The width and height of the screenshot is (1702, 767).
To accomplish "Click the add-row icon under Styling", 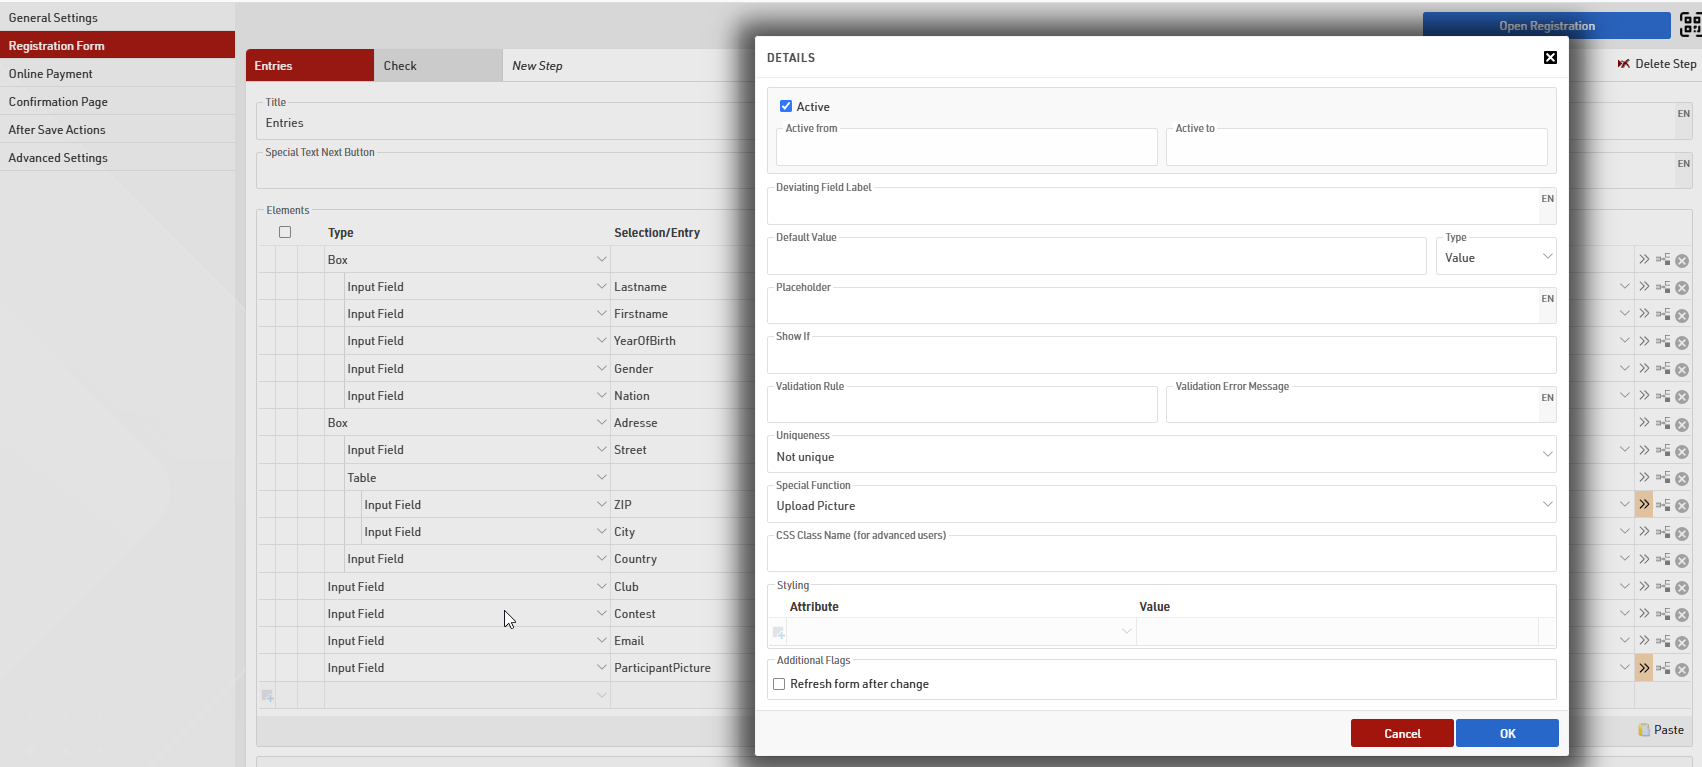I will [778, 632].
